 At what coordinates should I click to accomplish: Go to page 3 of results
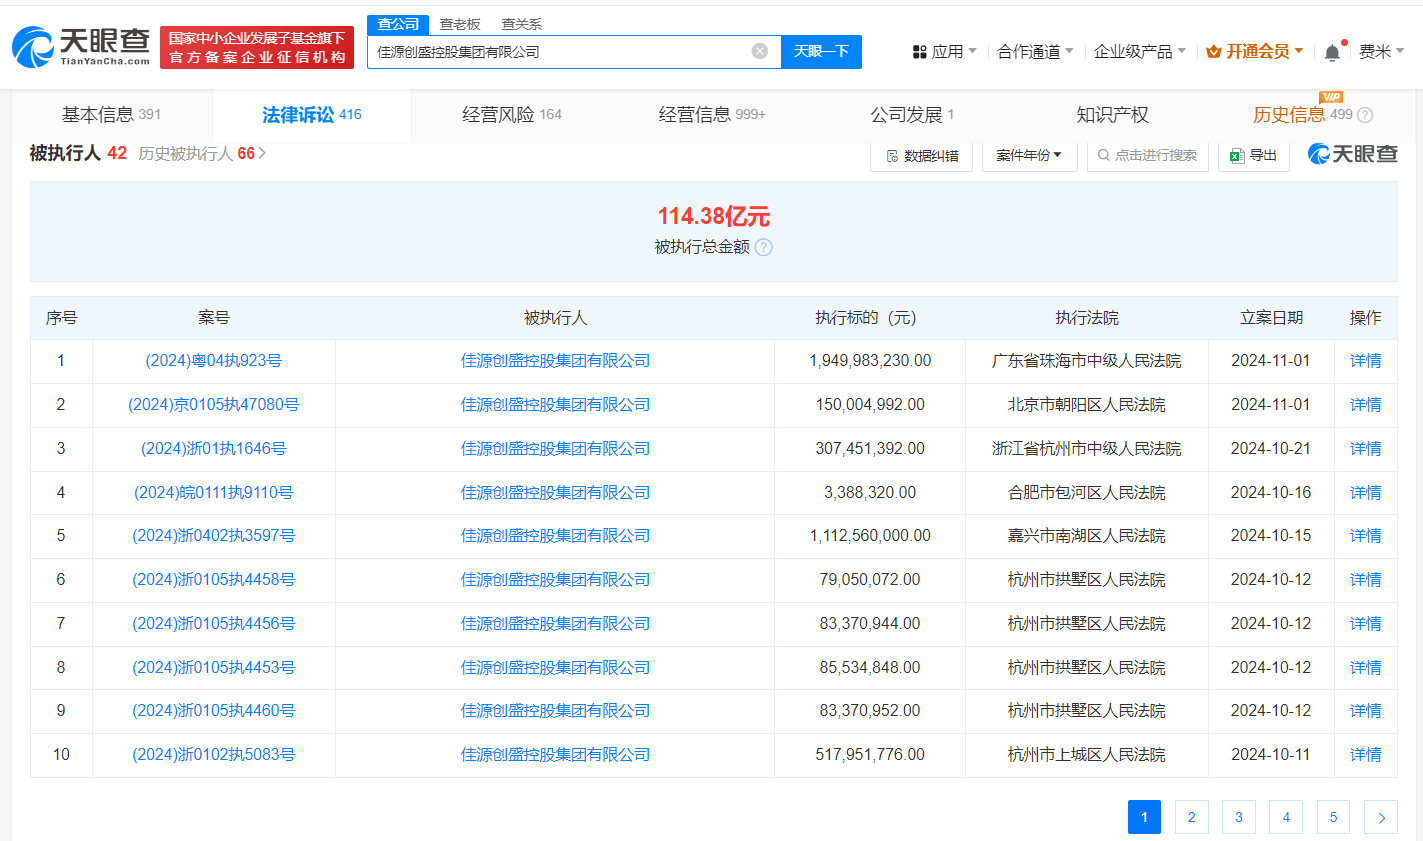1239,817
